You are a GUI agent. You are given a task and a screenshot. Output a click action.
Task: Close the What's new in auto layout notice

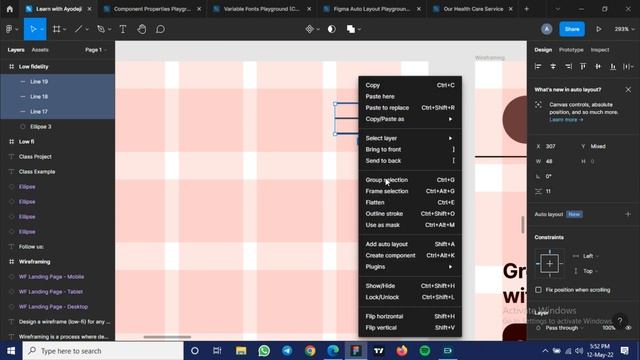tap(628, 89)
